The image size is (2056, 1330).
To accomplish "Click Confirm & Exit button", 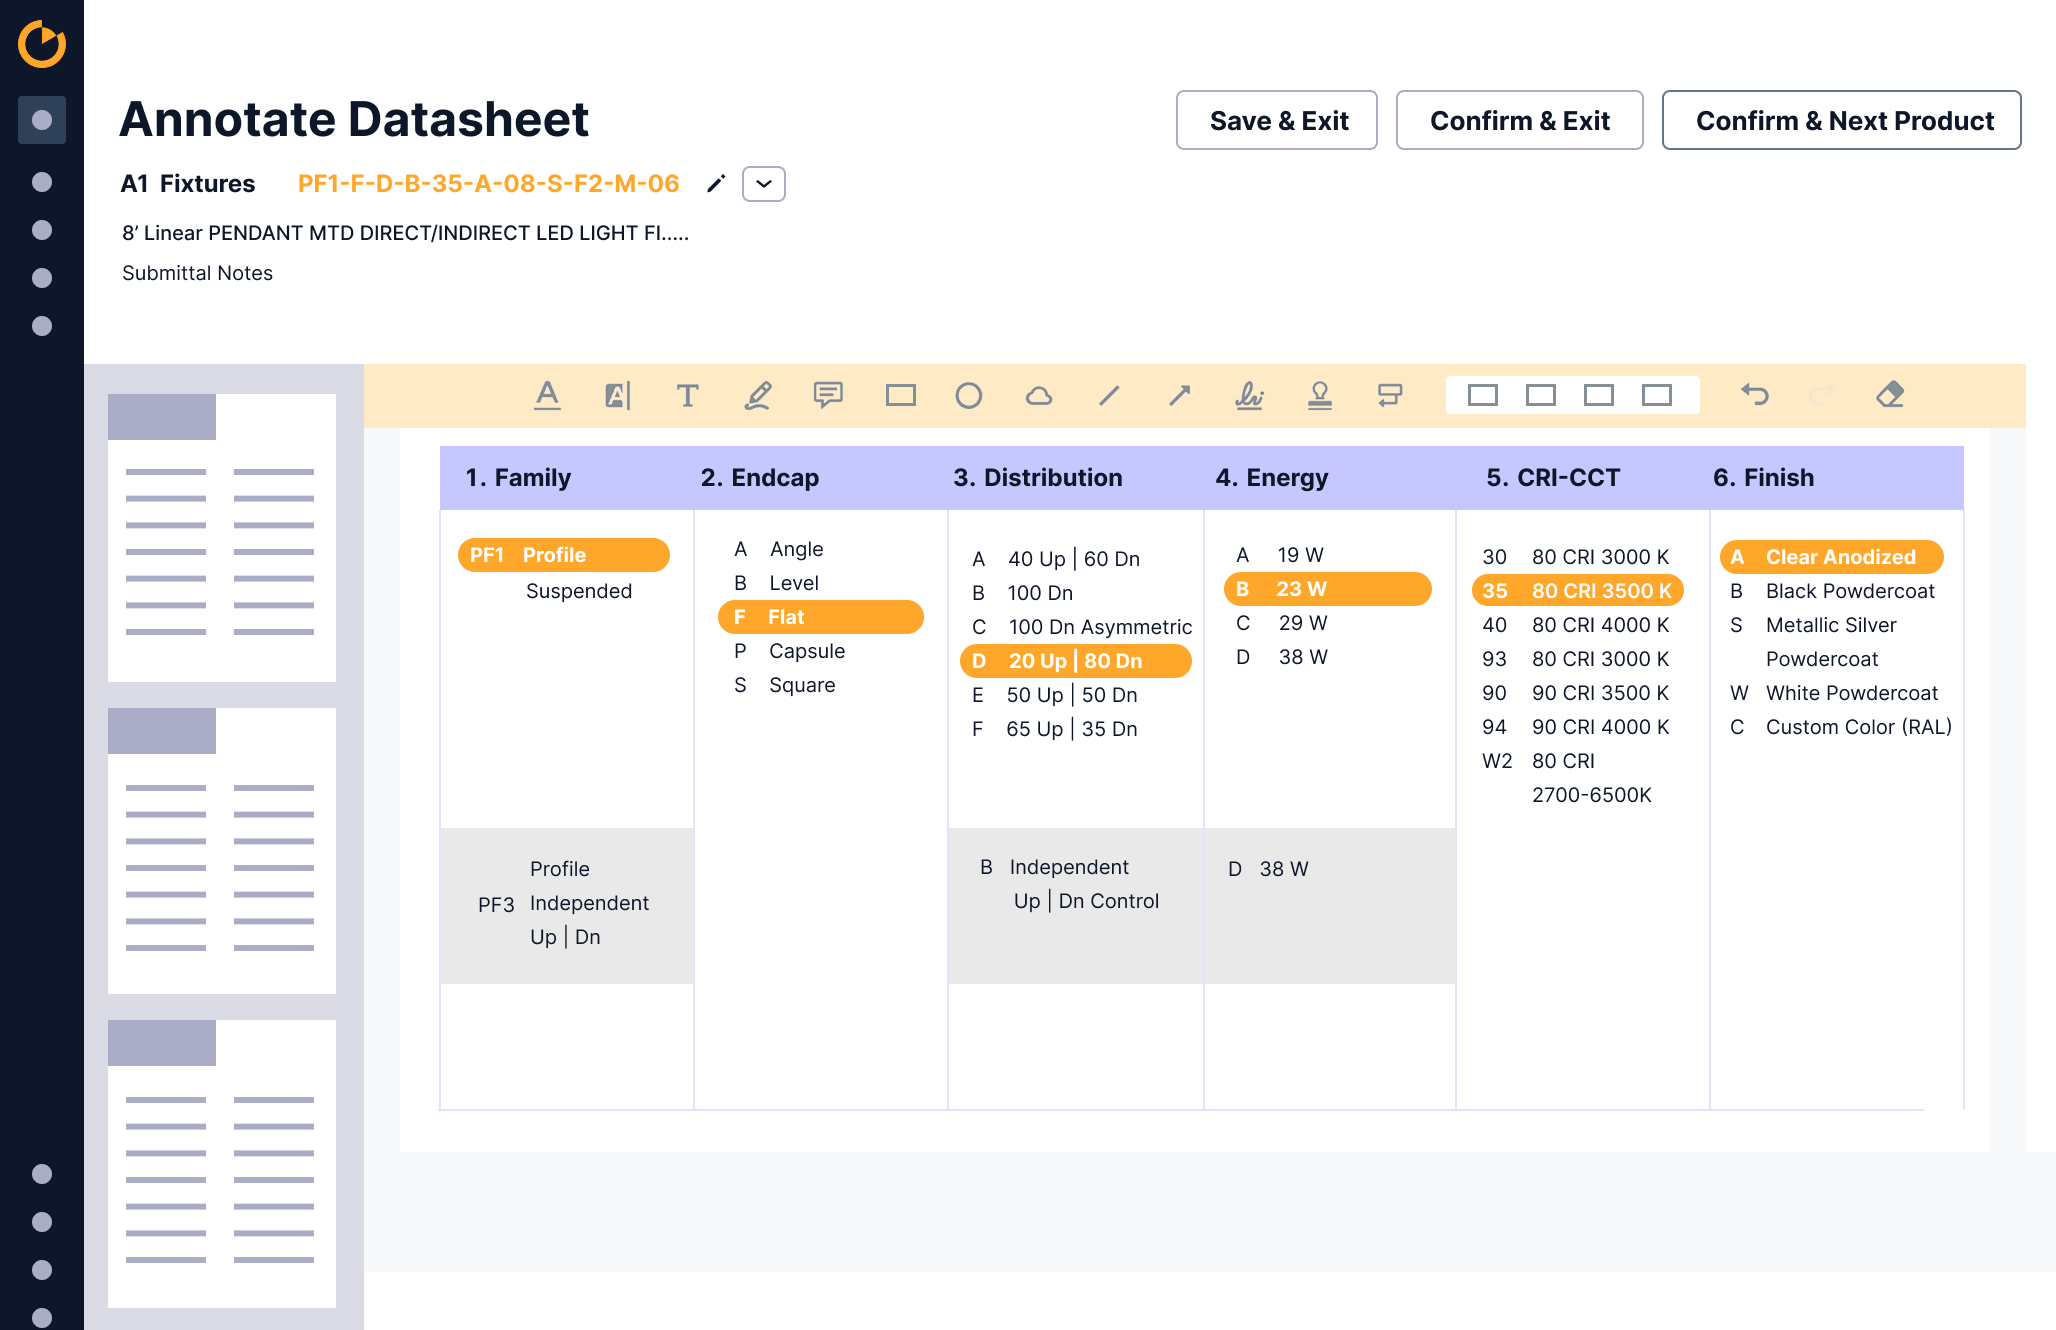I will tap(1519, 121).
